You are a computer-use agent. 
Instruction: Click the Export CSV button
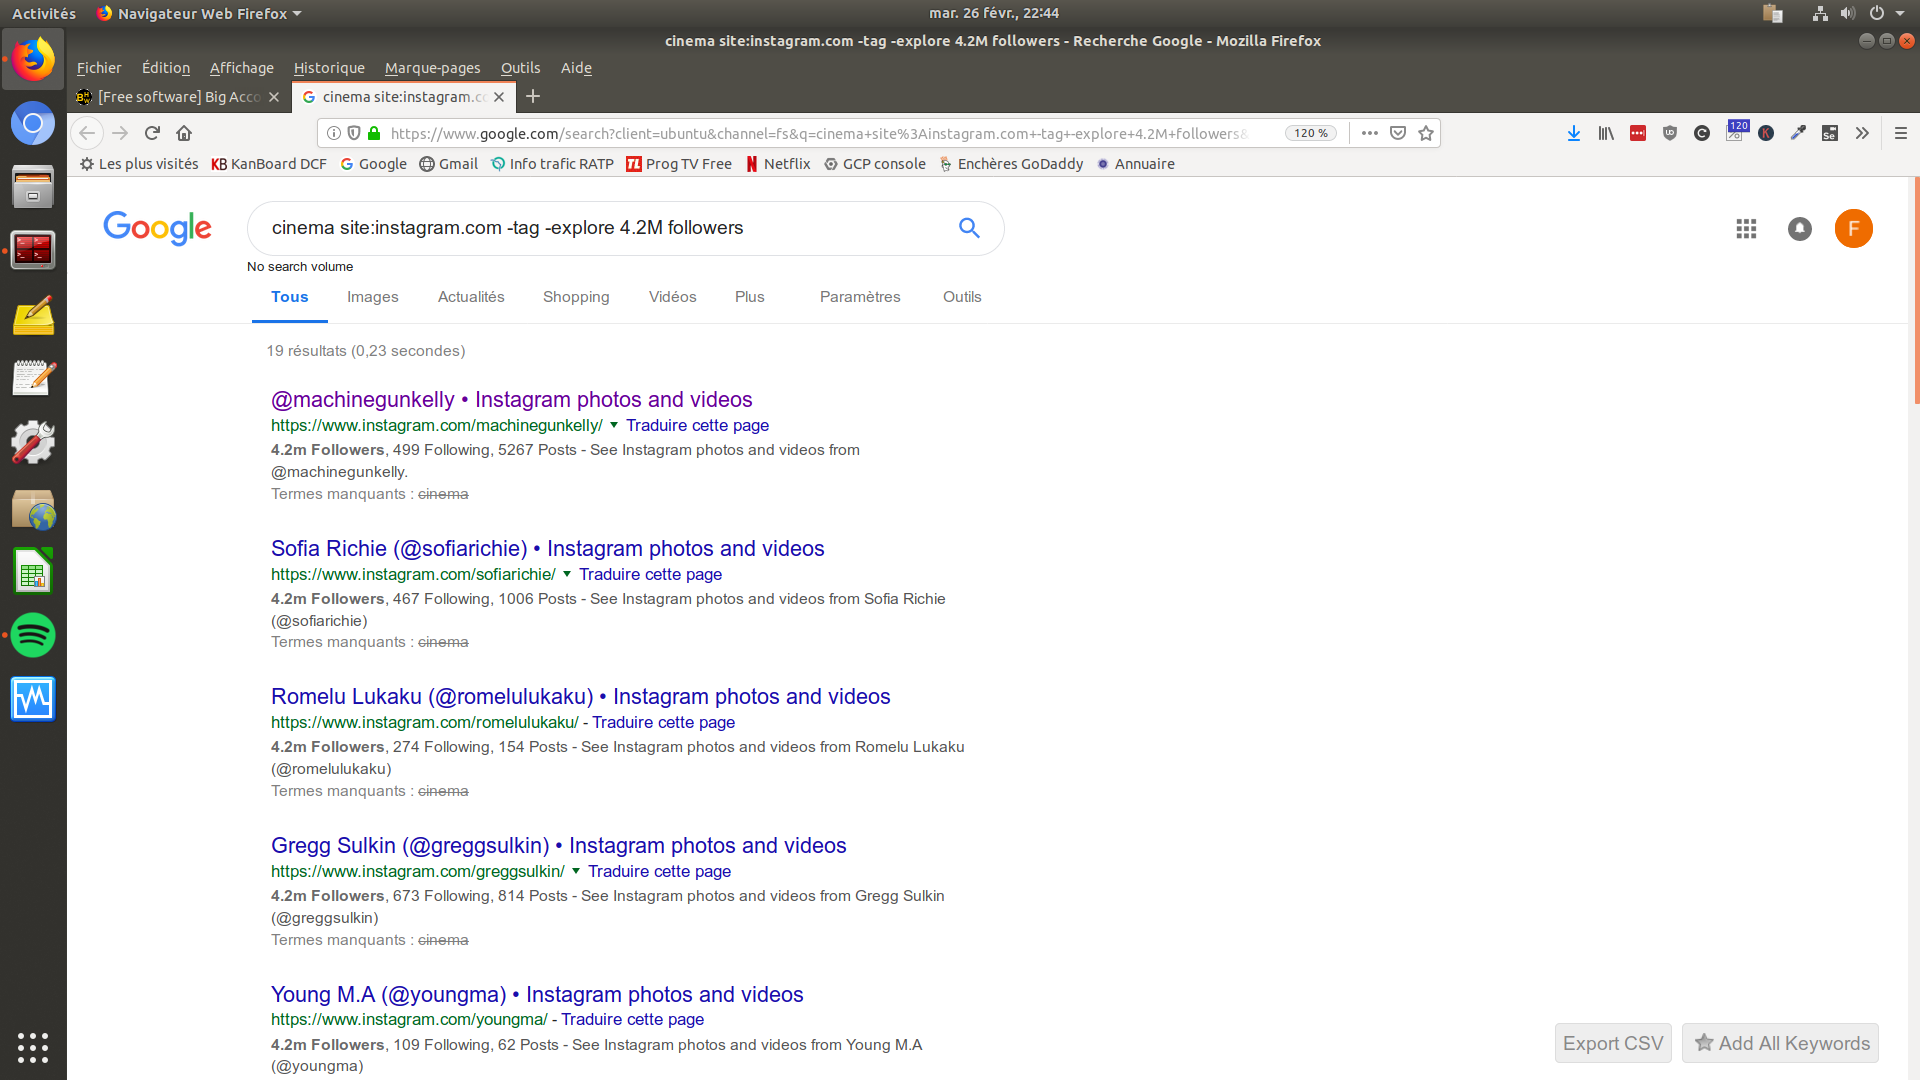[1613, 1043]
